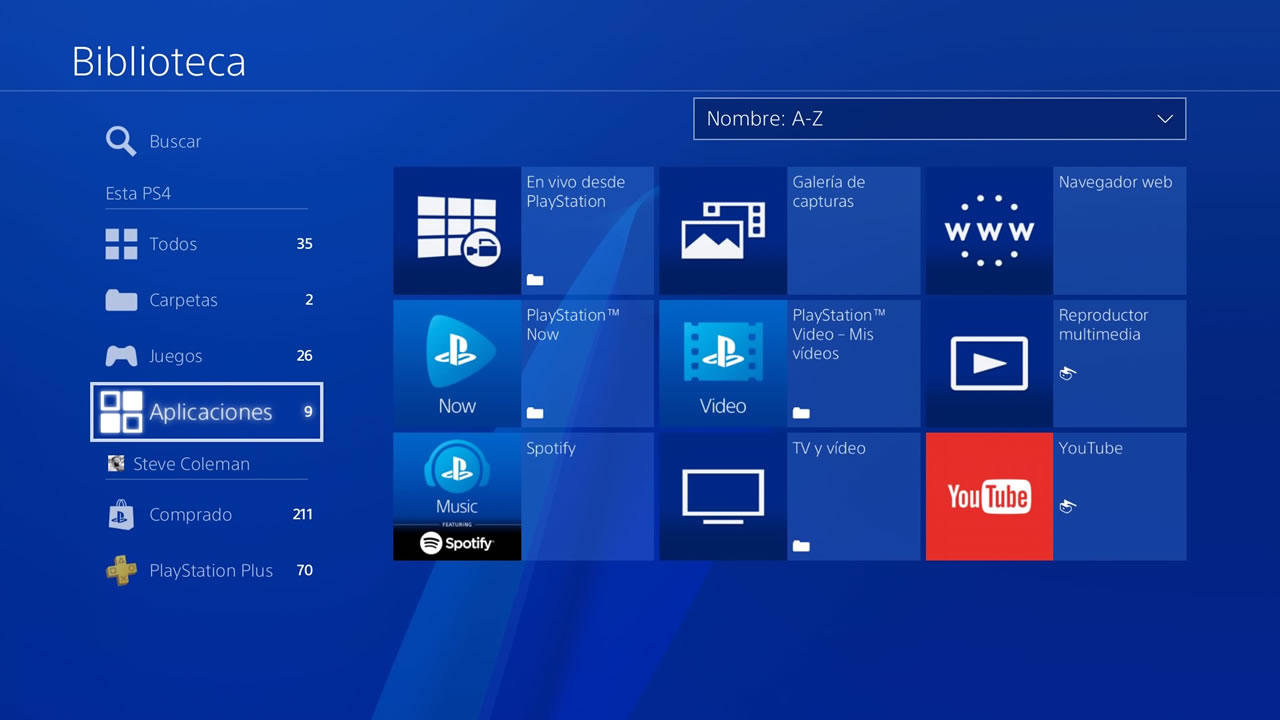Open Spotify PlayStation Music icon
The image size is (1280, 720).
click(457, 496)
